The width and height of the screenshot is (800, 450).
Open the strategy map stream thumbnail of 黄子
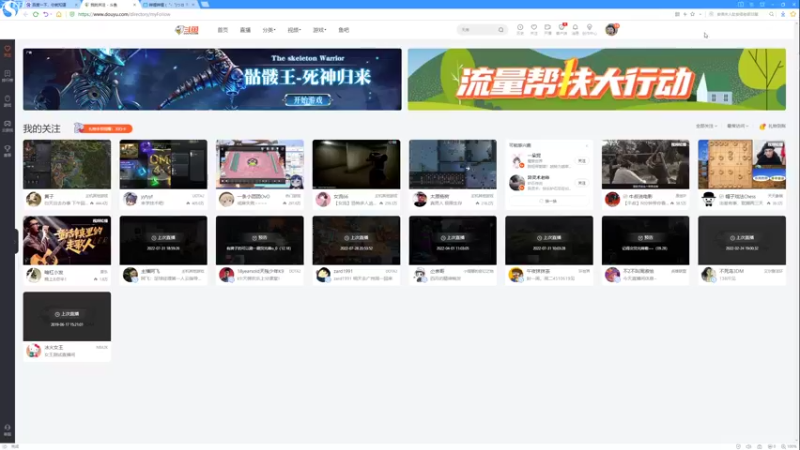[x=67, y=164]
